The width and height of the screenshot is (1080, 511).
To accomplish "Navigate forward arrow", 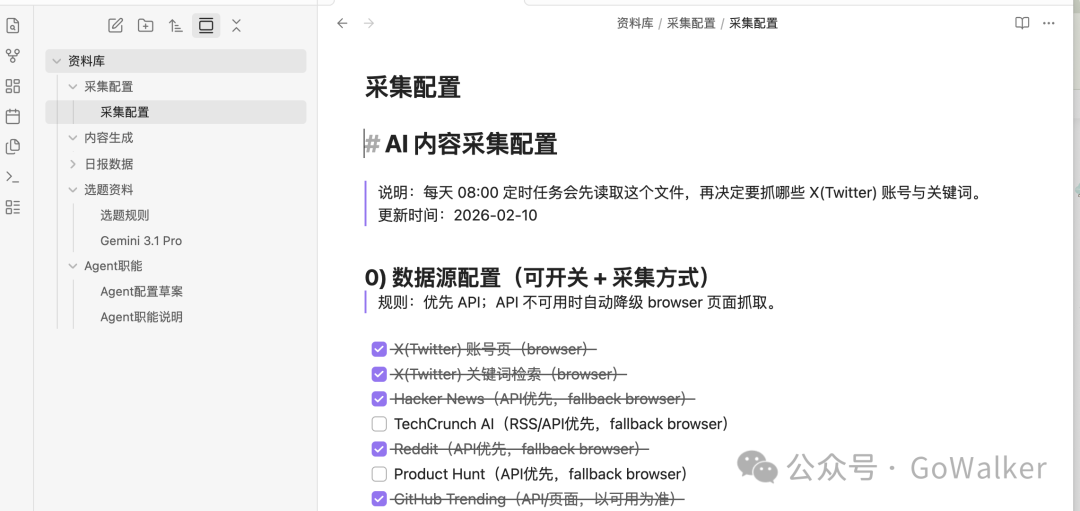I will click(369, 23).
